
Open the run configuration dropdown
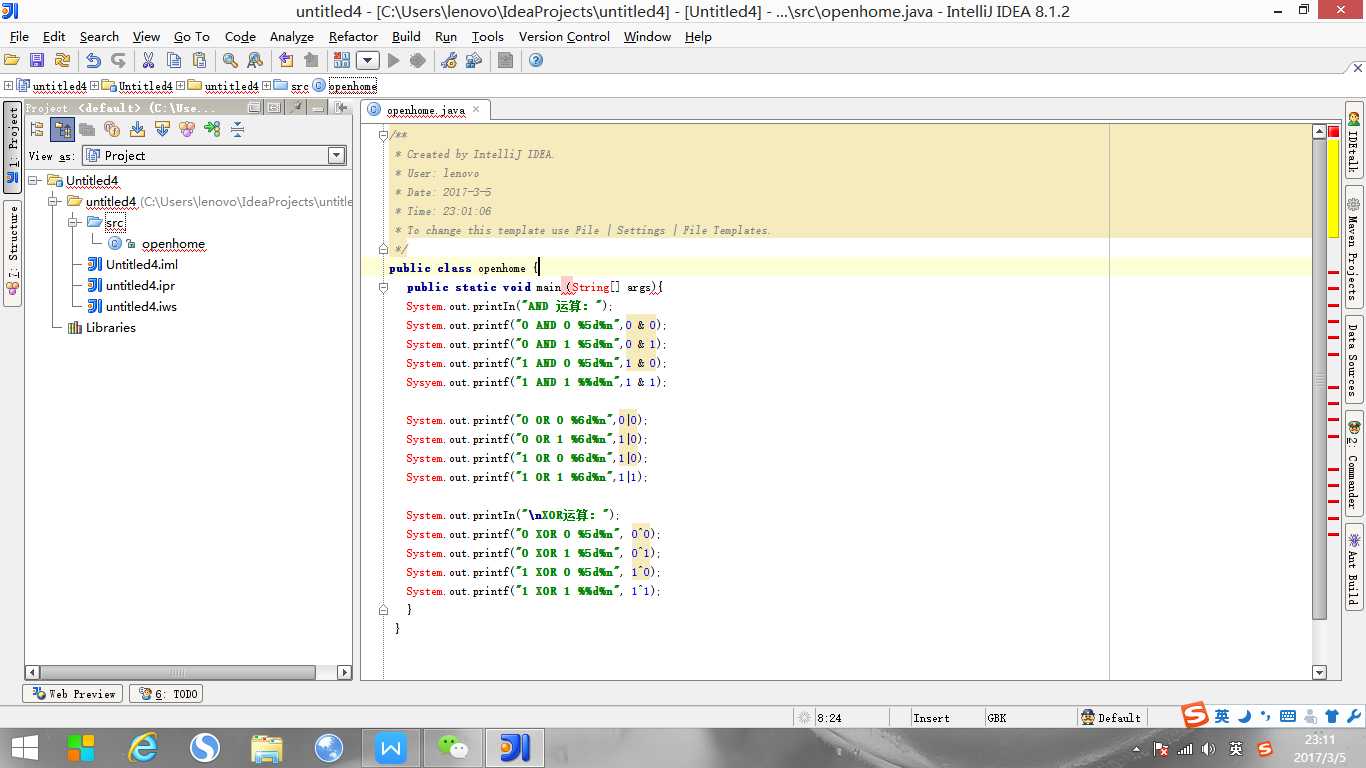point(367,60)
